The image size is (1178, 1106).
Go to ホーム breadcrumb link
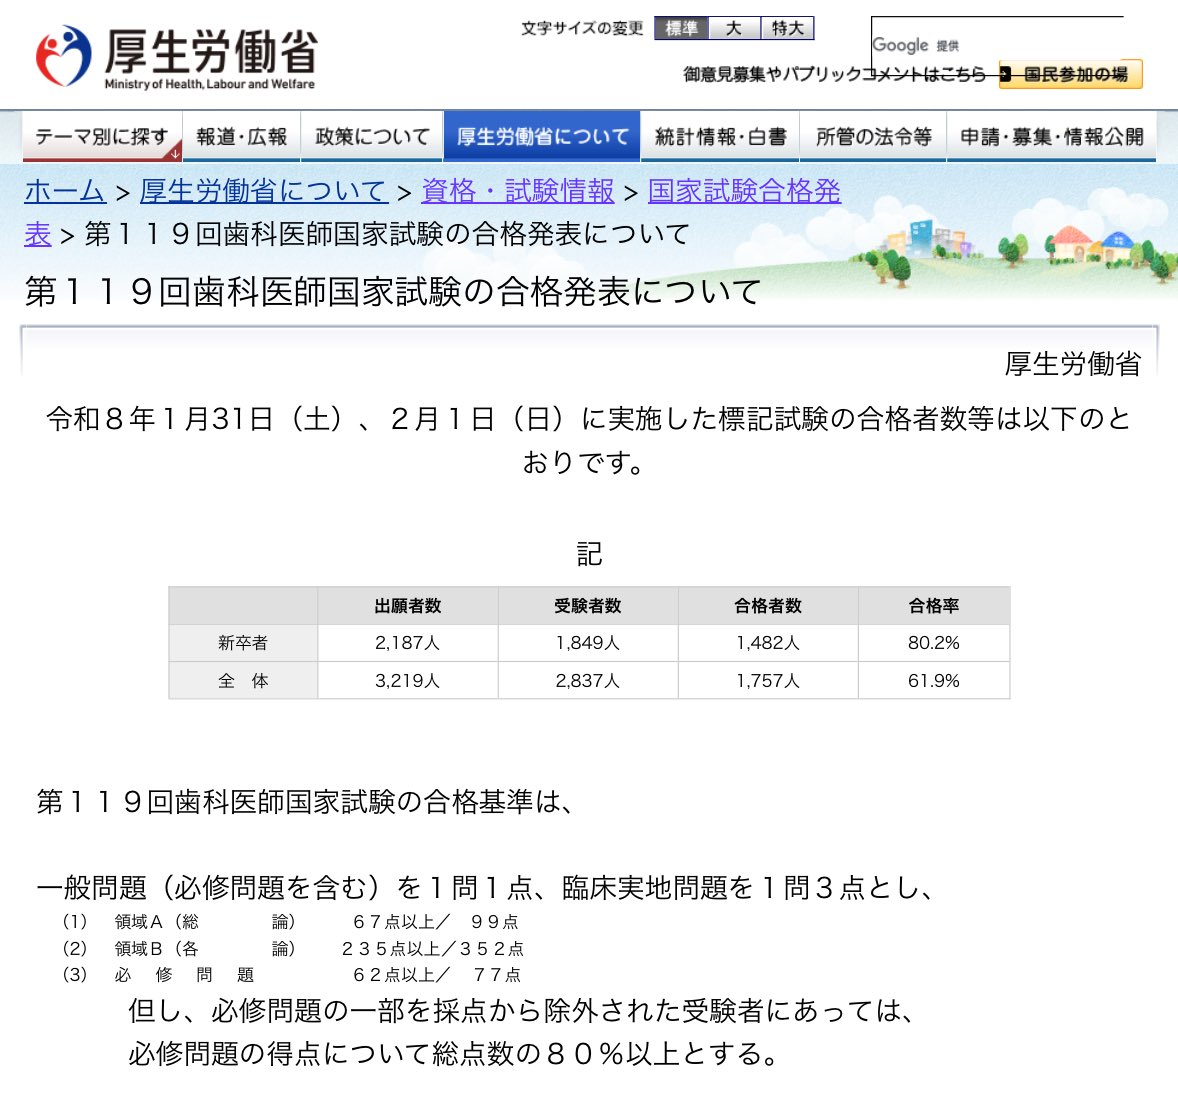pyautogui.click(x=65, y=191)
